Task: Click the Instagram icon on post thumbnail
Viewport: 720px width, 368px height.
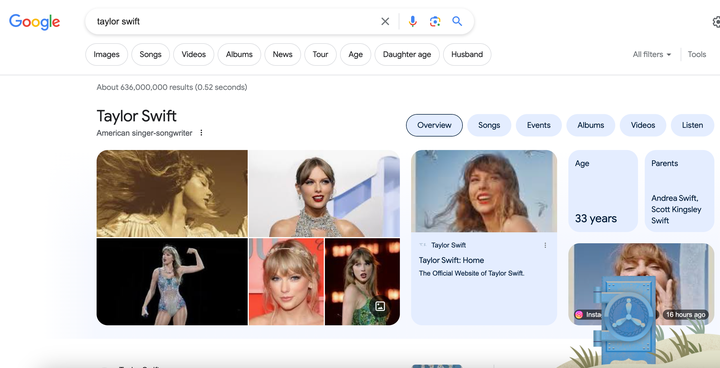Action: (x=579, y=315)
